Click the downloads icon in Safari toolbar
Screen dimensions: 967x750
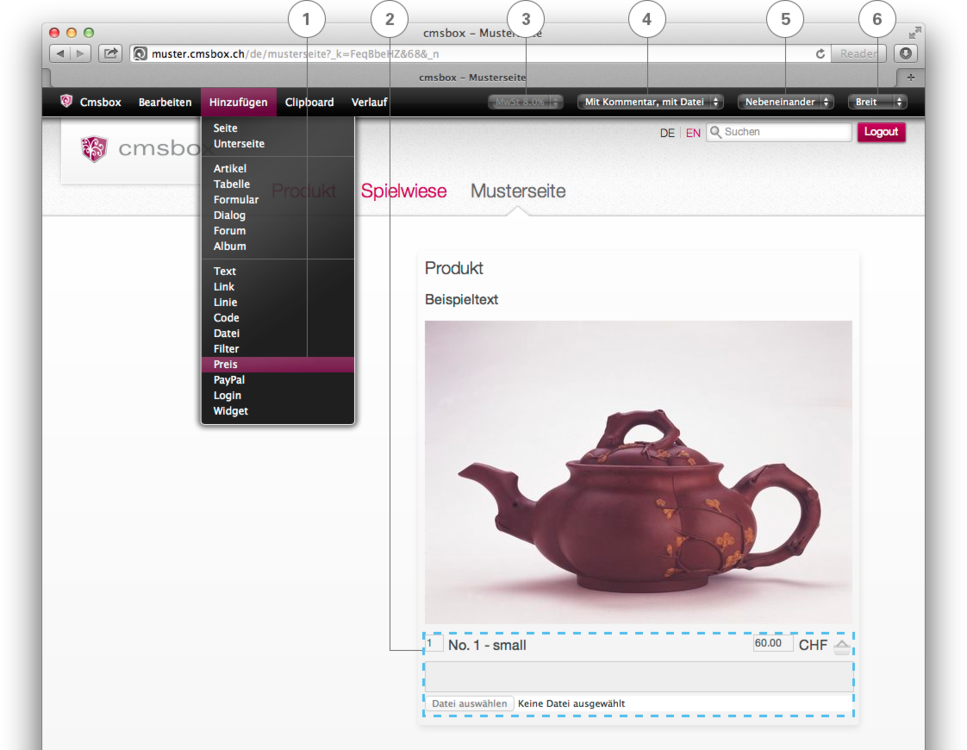point(905,54)
